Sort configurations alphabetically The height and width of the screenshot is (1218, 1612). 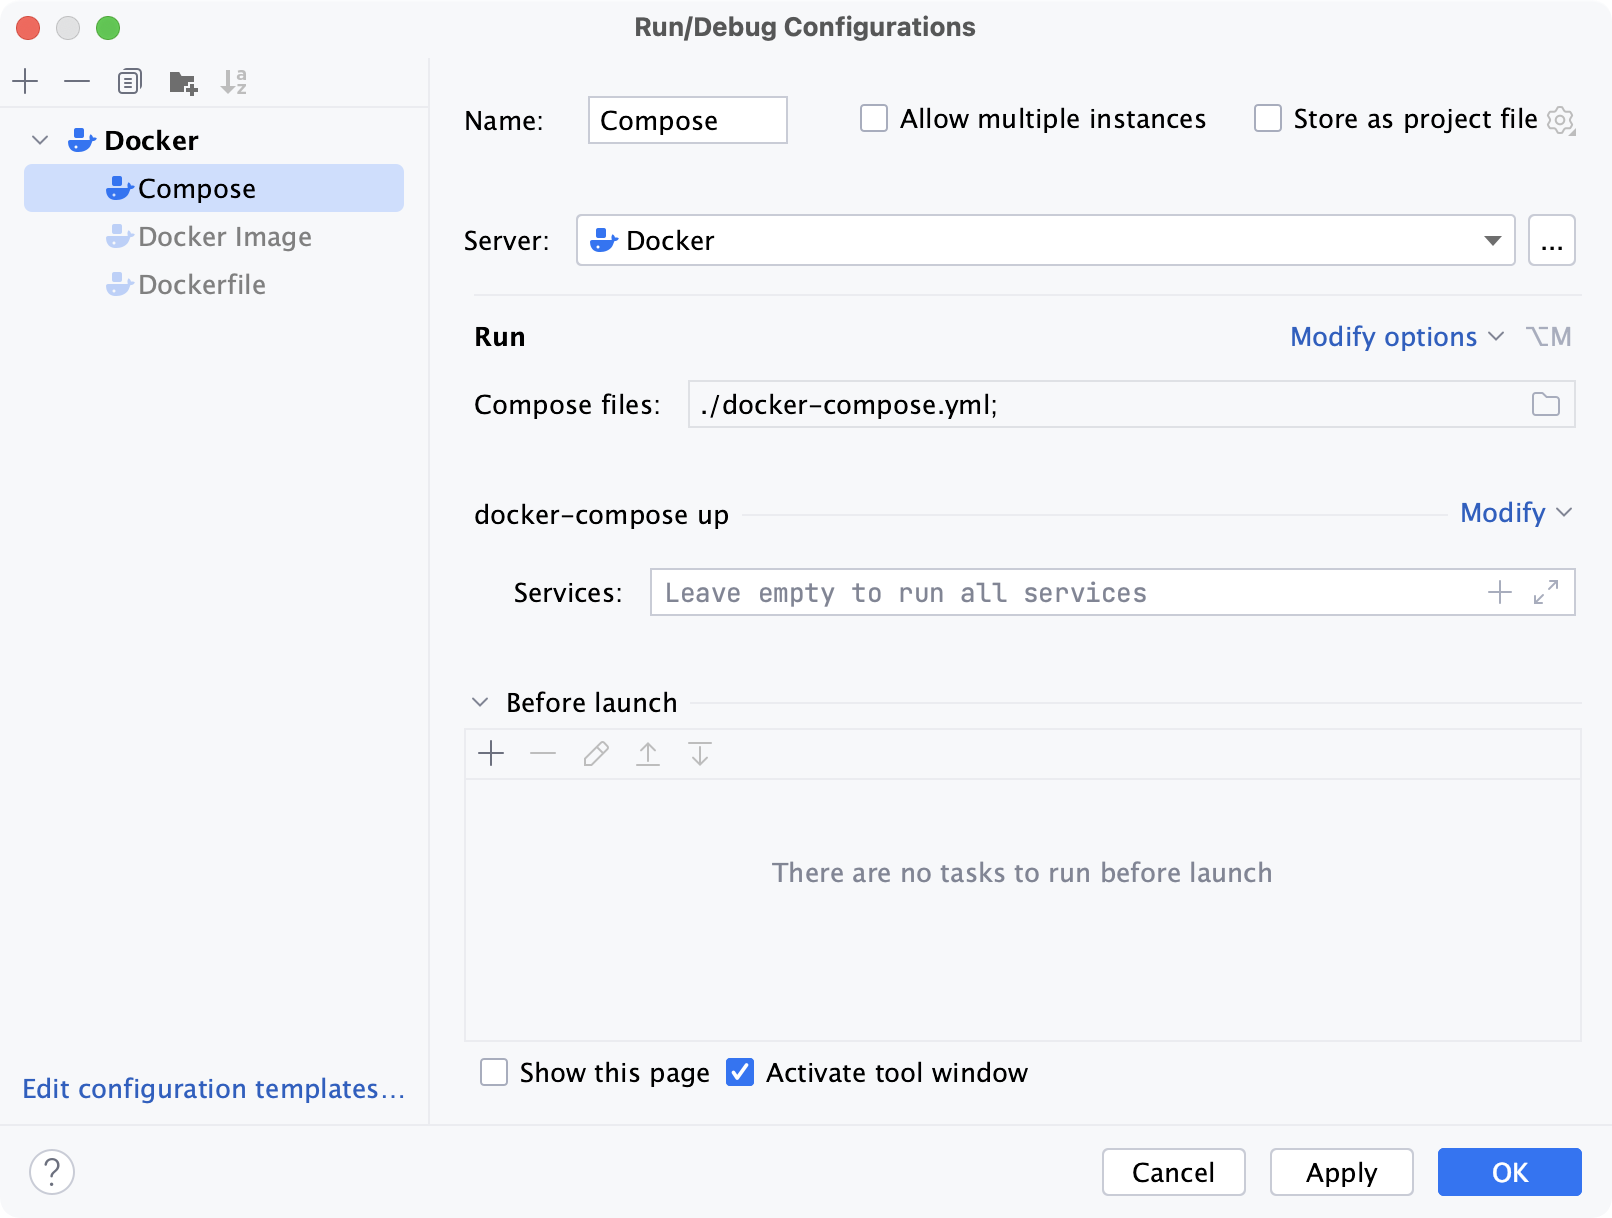(235, 82)
